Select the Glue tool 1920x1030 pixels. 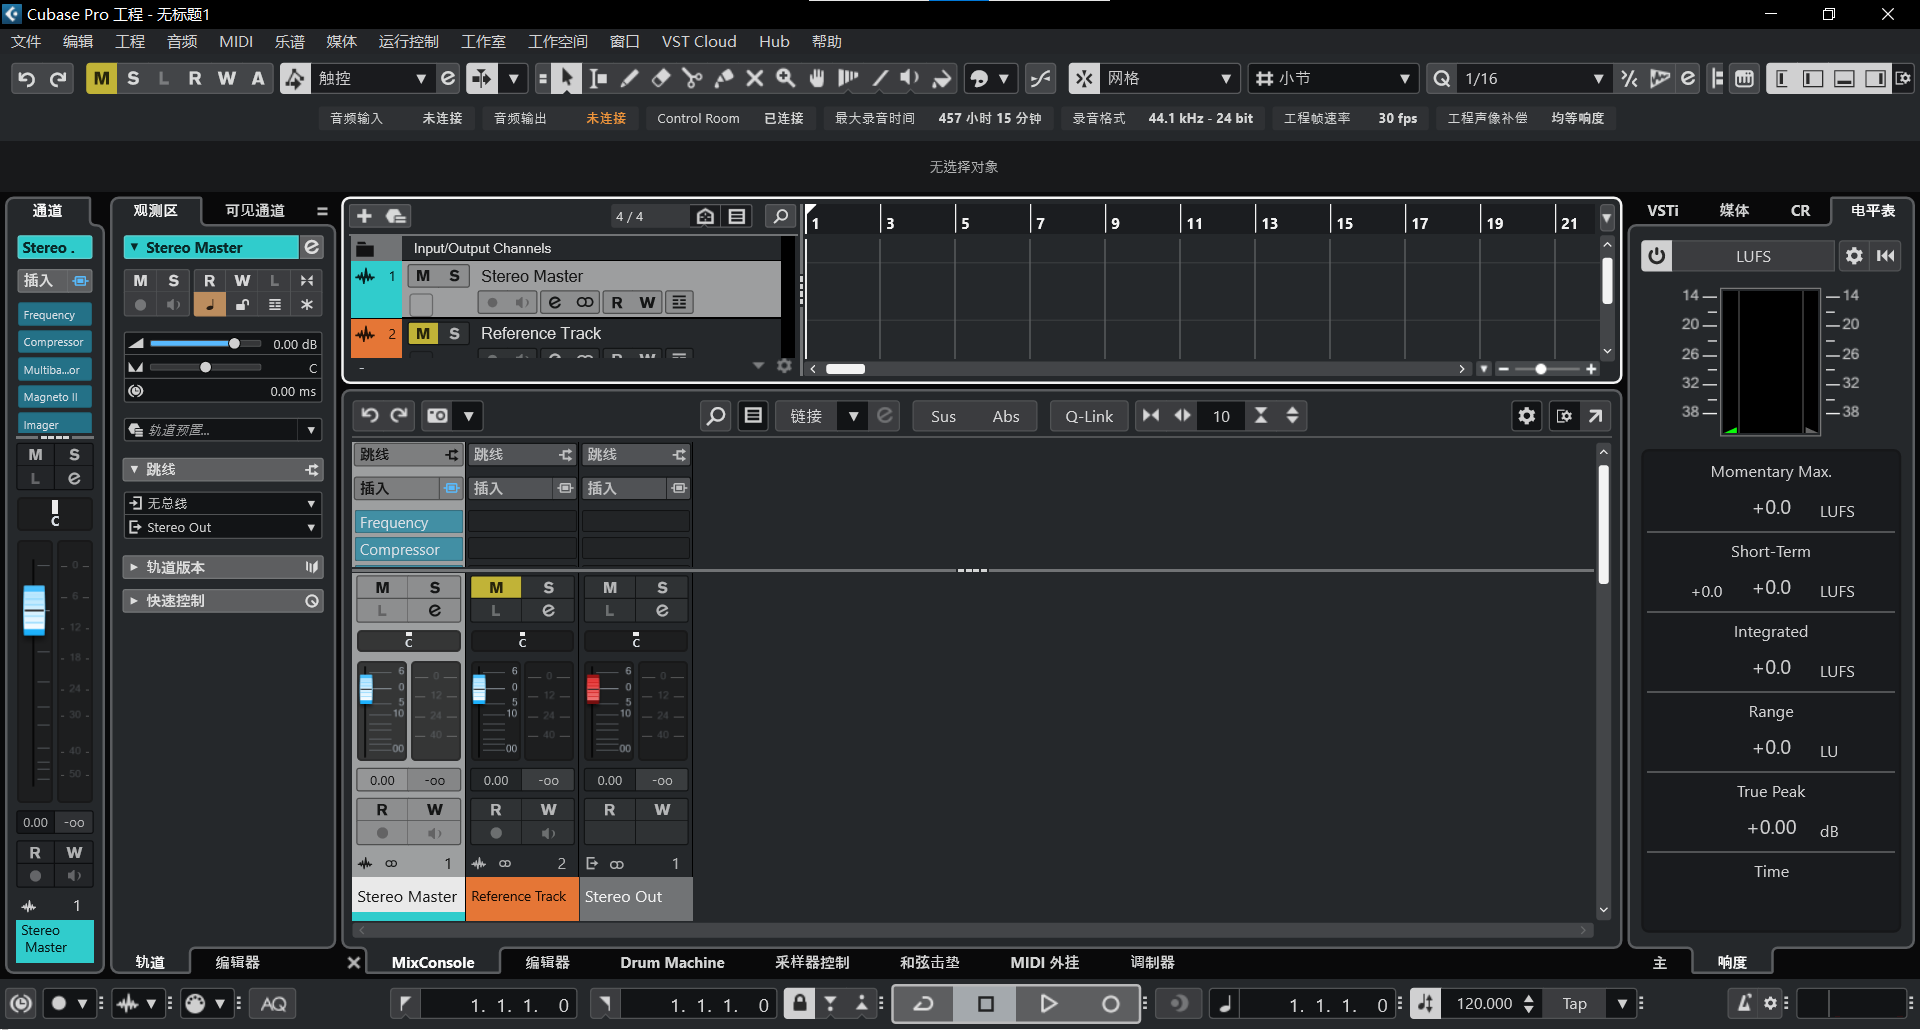(723, 78)
